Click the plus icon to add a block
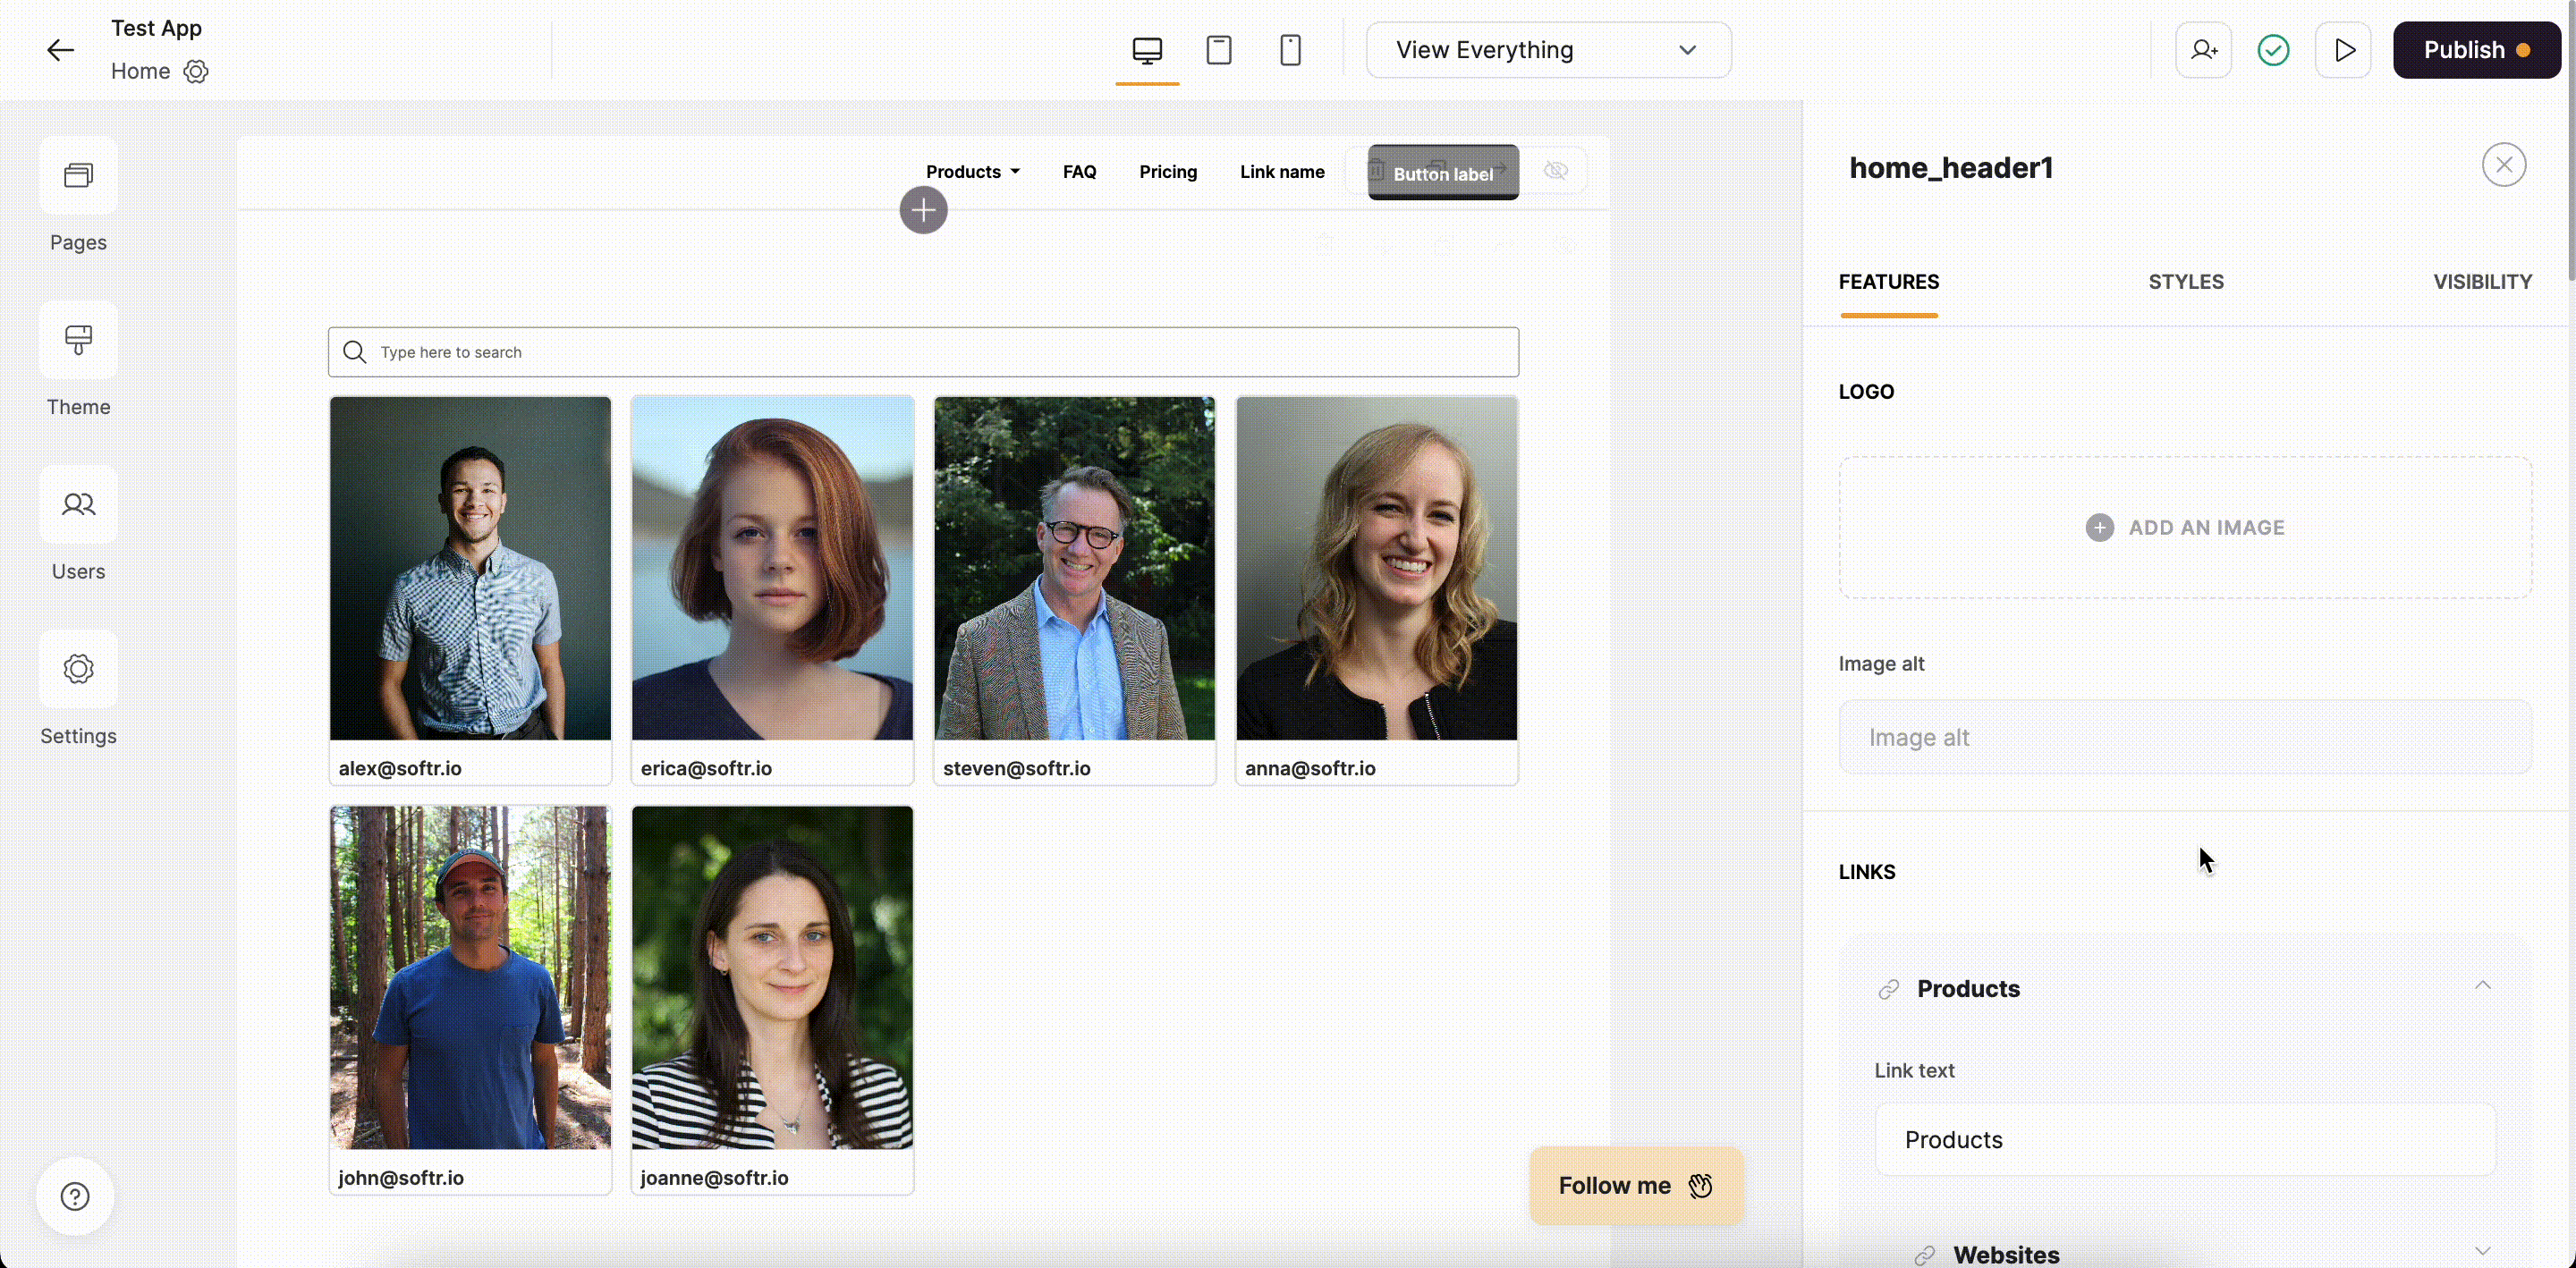 (923, 210)
